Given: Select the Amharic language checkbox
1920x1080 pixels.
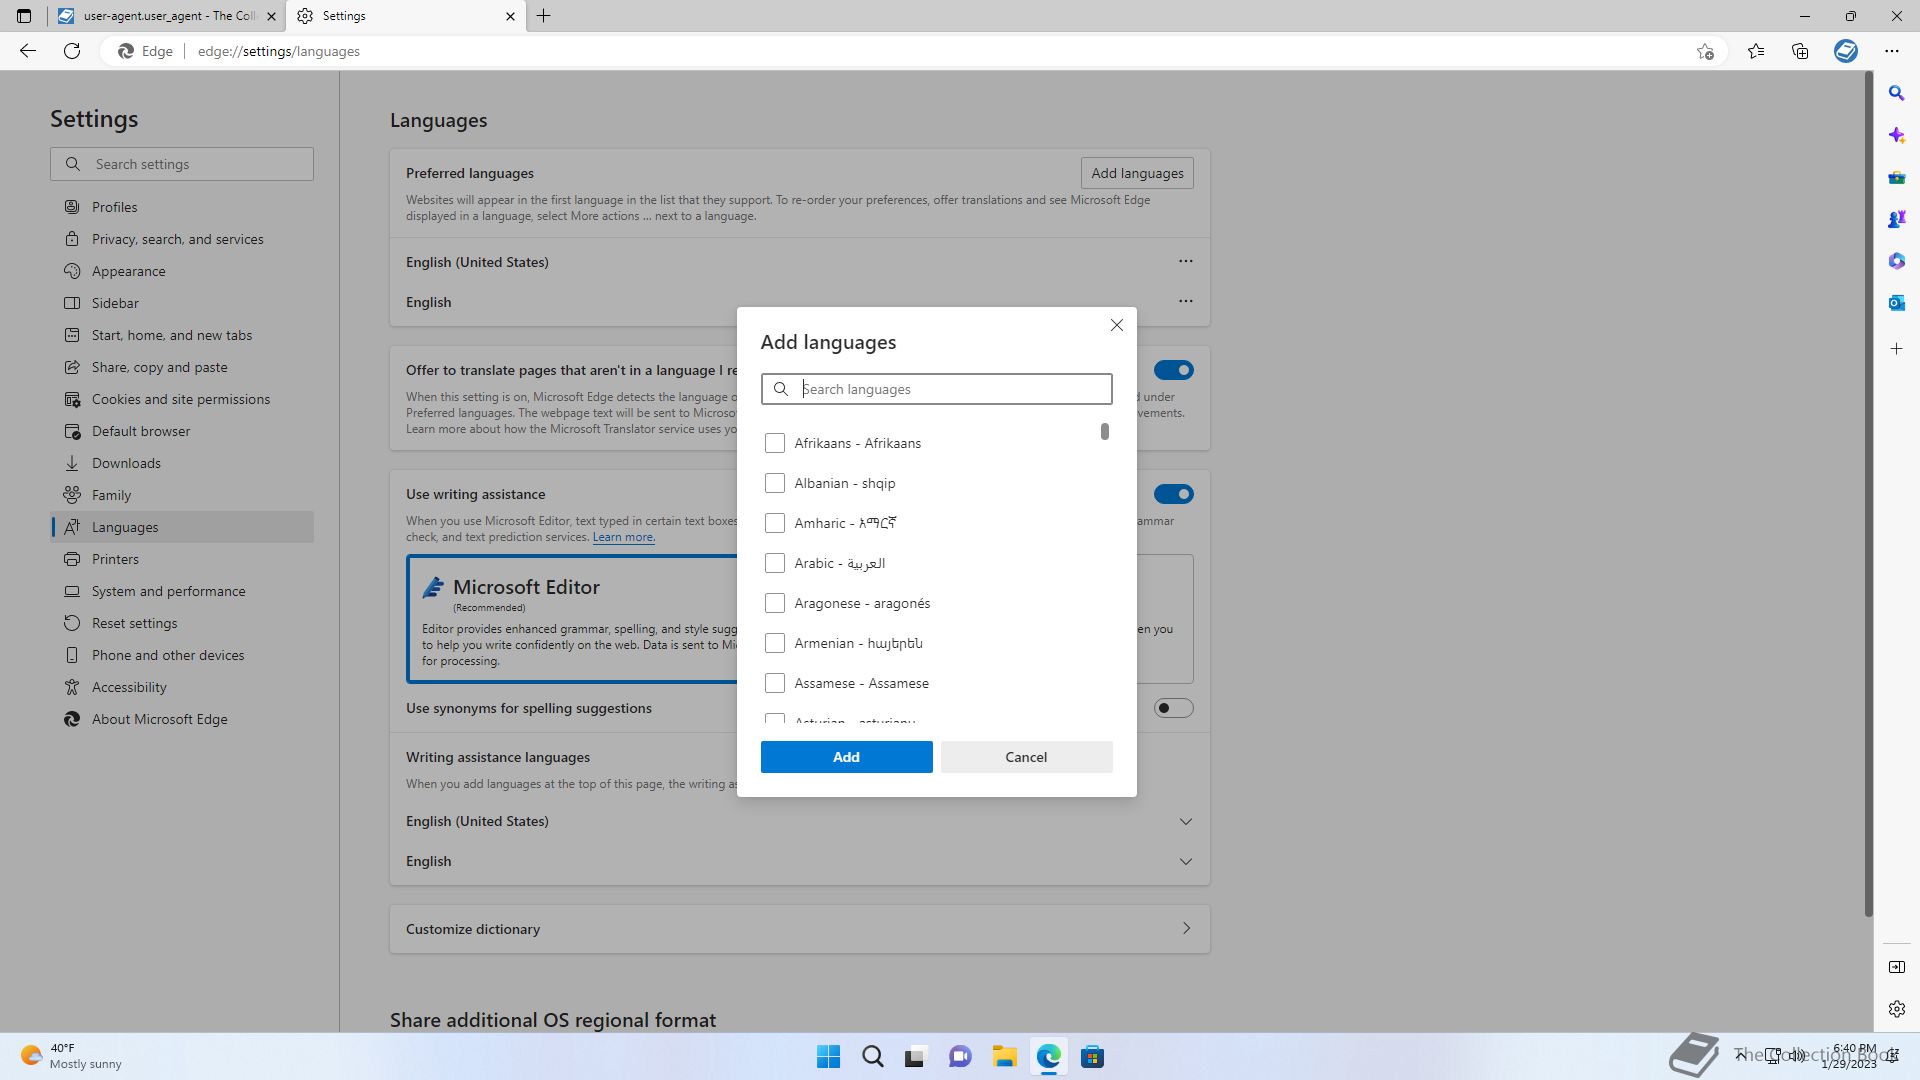Looking at the screenshot, I should click(x=775, y=523).
